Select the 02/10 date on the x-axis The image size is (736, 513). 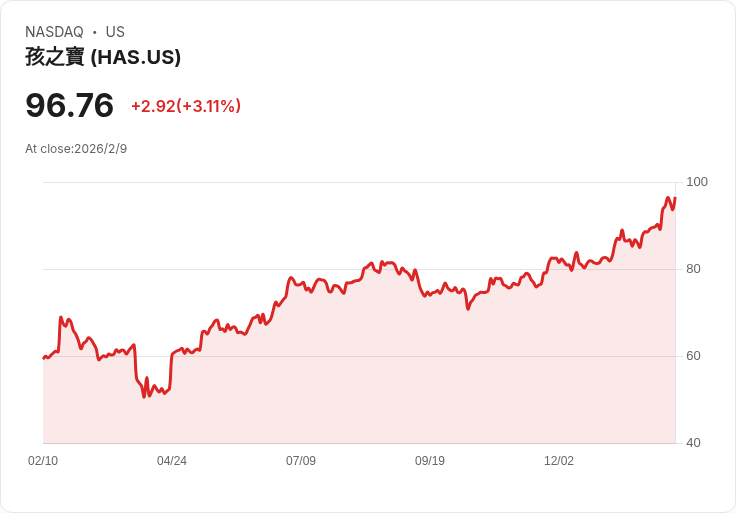[43, 461]
